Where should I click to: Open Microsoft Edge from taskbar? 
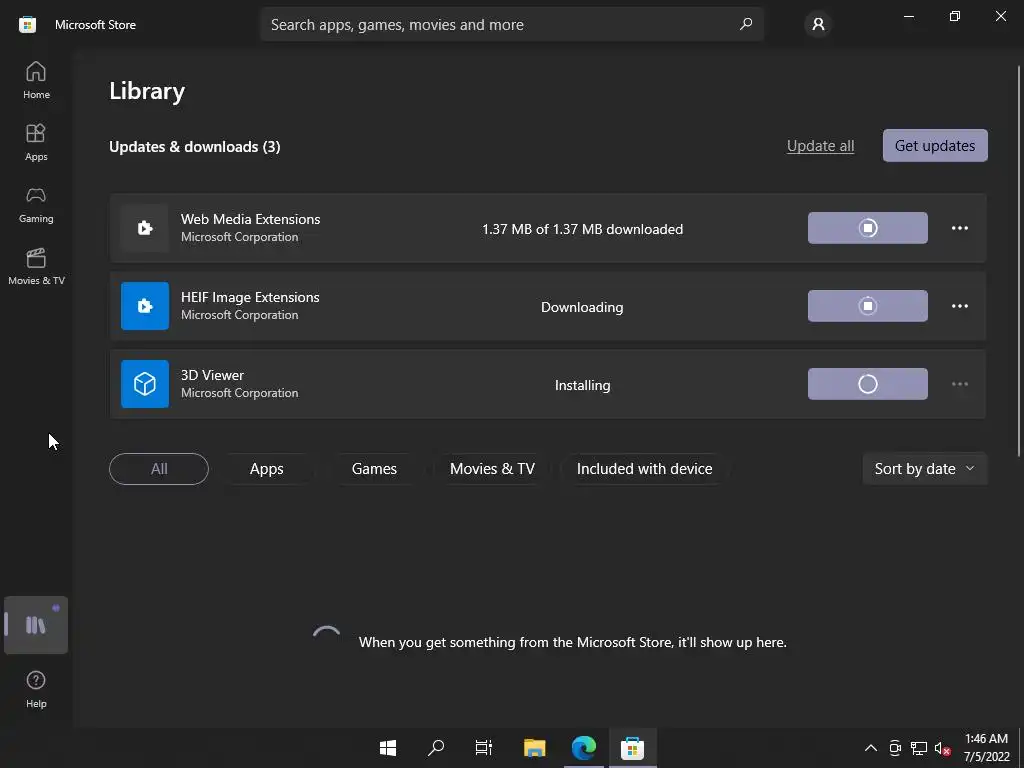point(584,748)
